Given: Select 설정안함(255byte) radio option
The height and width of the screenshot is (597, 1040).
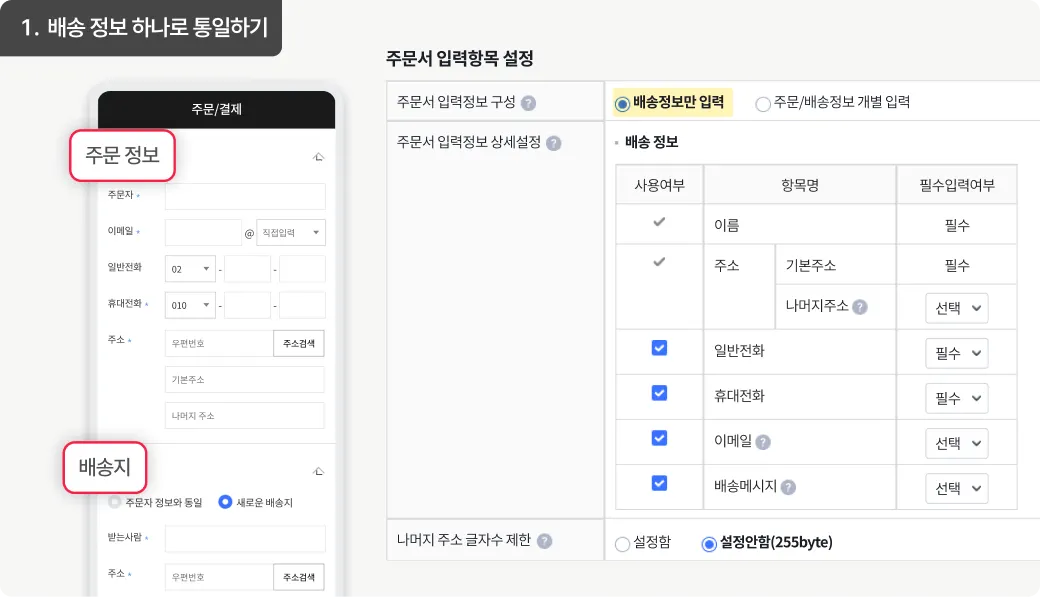Looking at the screenshot, I should [708, 544].
